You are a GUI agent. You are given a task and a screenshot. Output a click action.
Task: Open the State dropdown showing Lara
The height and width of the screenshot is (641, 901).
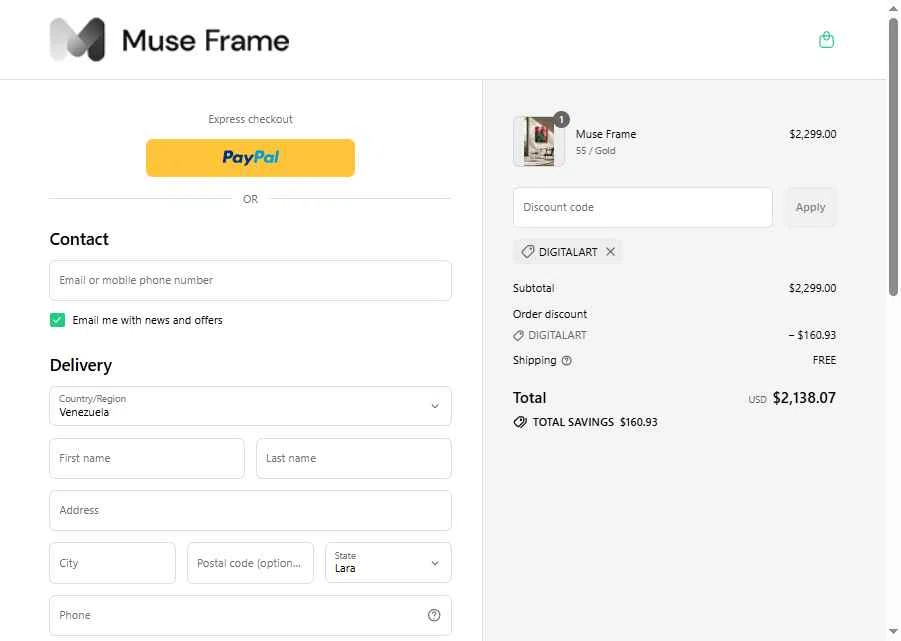[388, 563]
